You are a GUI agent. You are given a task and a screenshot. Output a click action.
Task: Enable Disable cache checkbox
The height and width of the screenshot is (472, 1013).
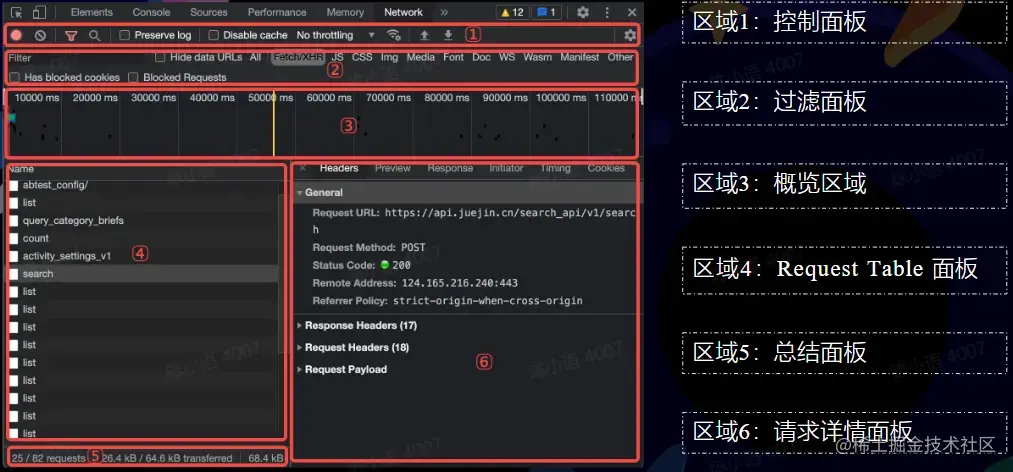(x=214, y=36)
